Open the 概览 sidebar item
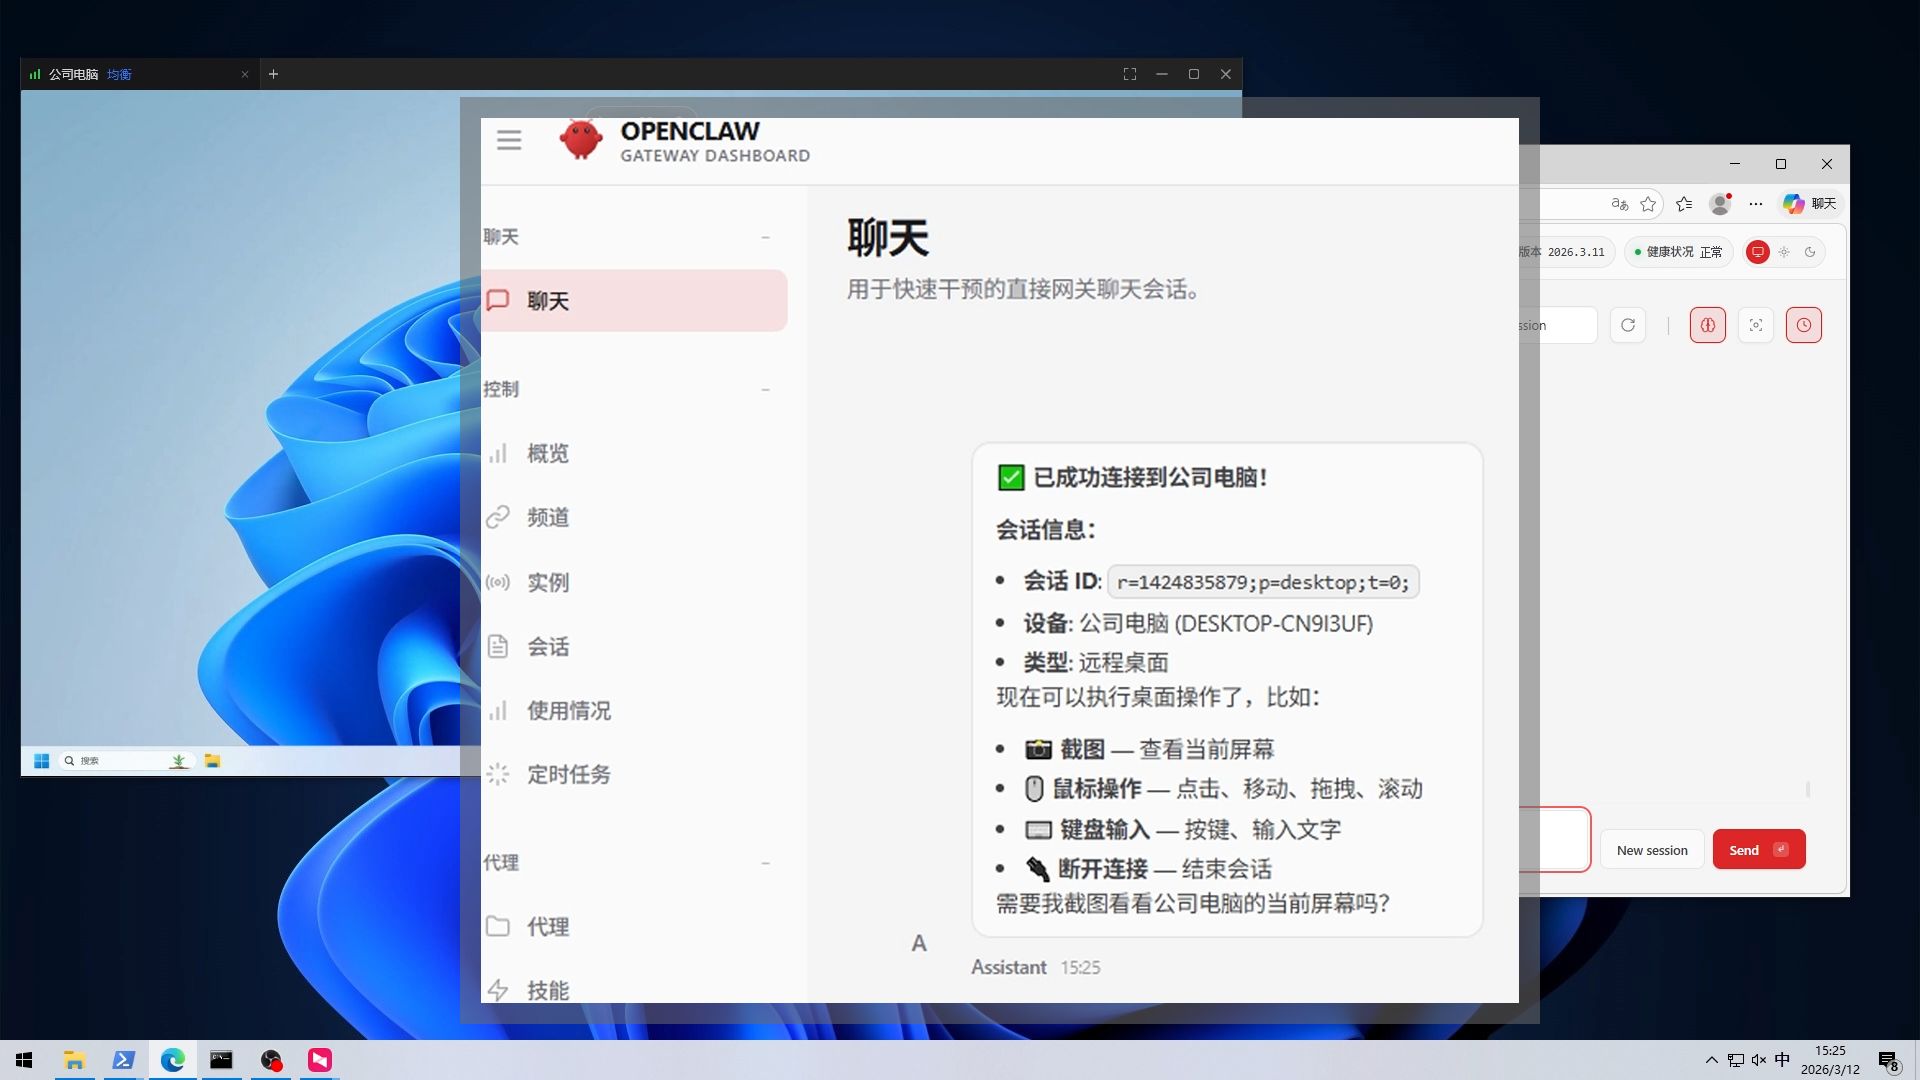 tap(547, 454)
